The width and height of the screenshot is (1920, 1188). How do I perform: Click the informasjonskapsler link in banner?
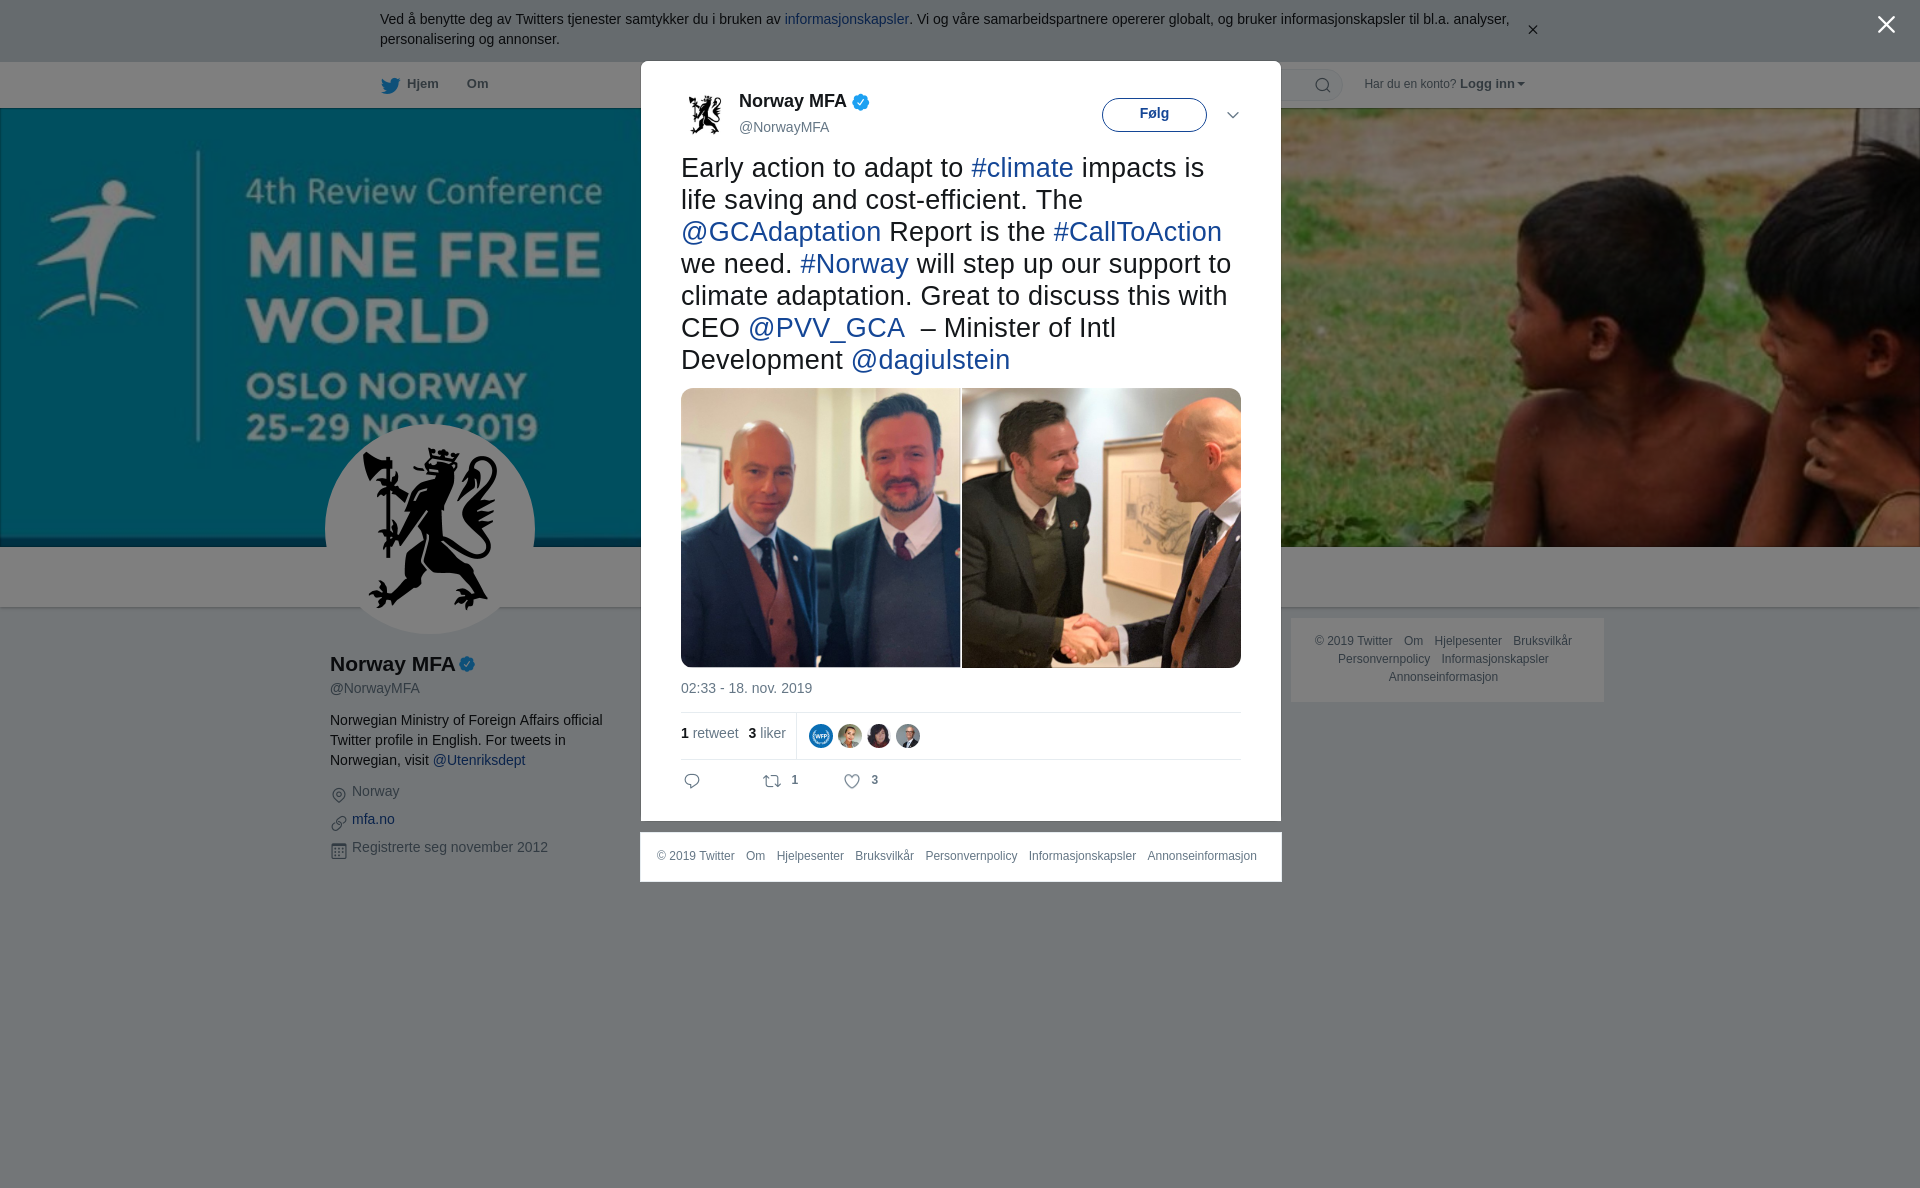846,19
